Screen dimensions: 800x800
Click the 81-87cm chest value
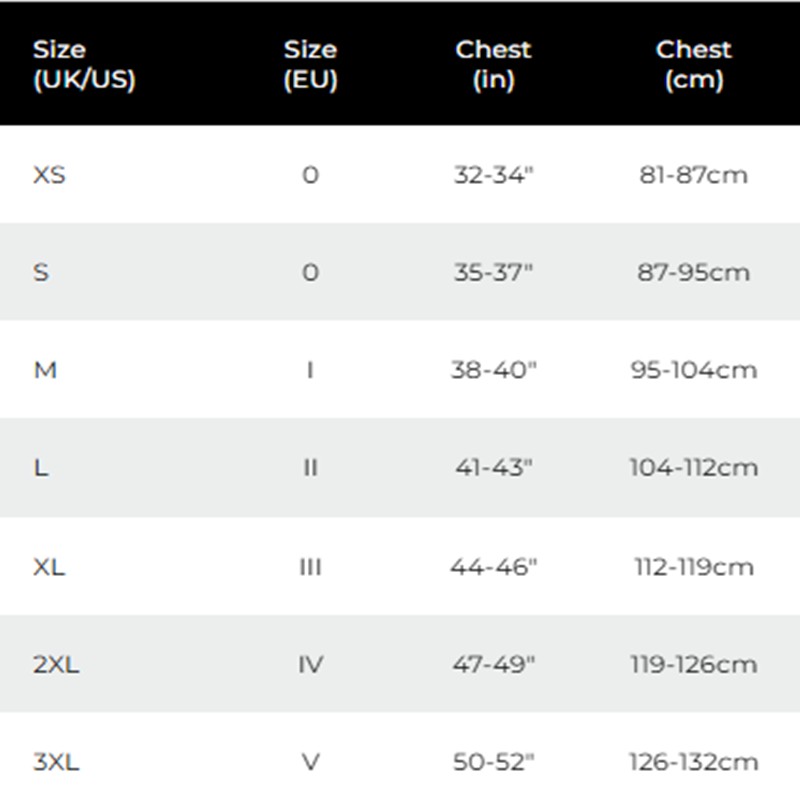point(693,175)
